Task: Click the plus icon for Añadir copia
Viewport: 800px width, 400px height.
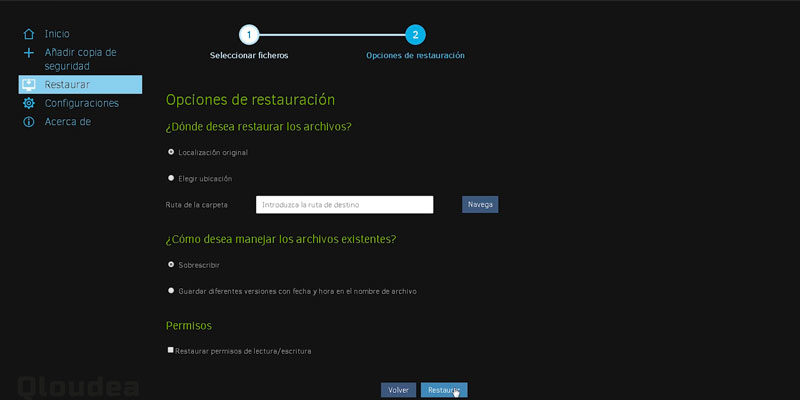Action: [x=29, y=53]
